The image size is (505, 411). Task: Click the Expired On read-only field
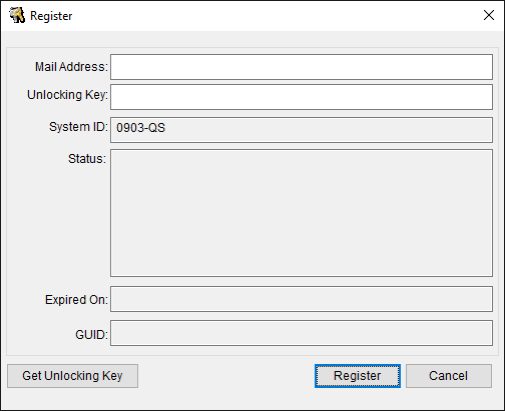pyautogui.click(x=301, y=299)
